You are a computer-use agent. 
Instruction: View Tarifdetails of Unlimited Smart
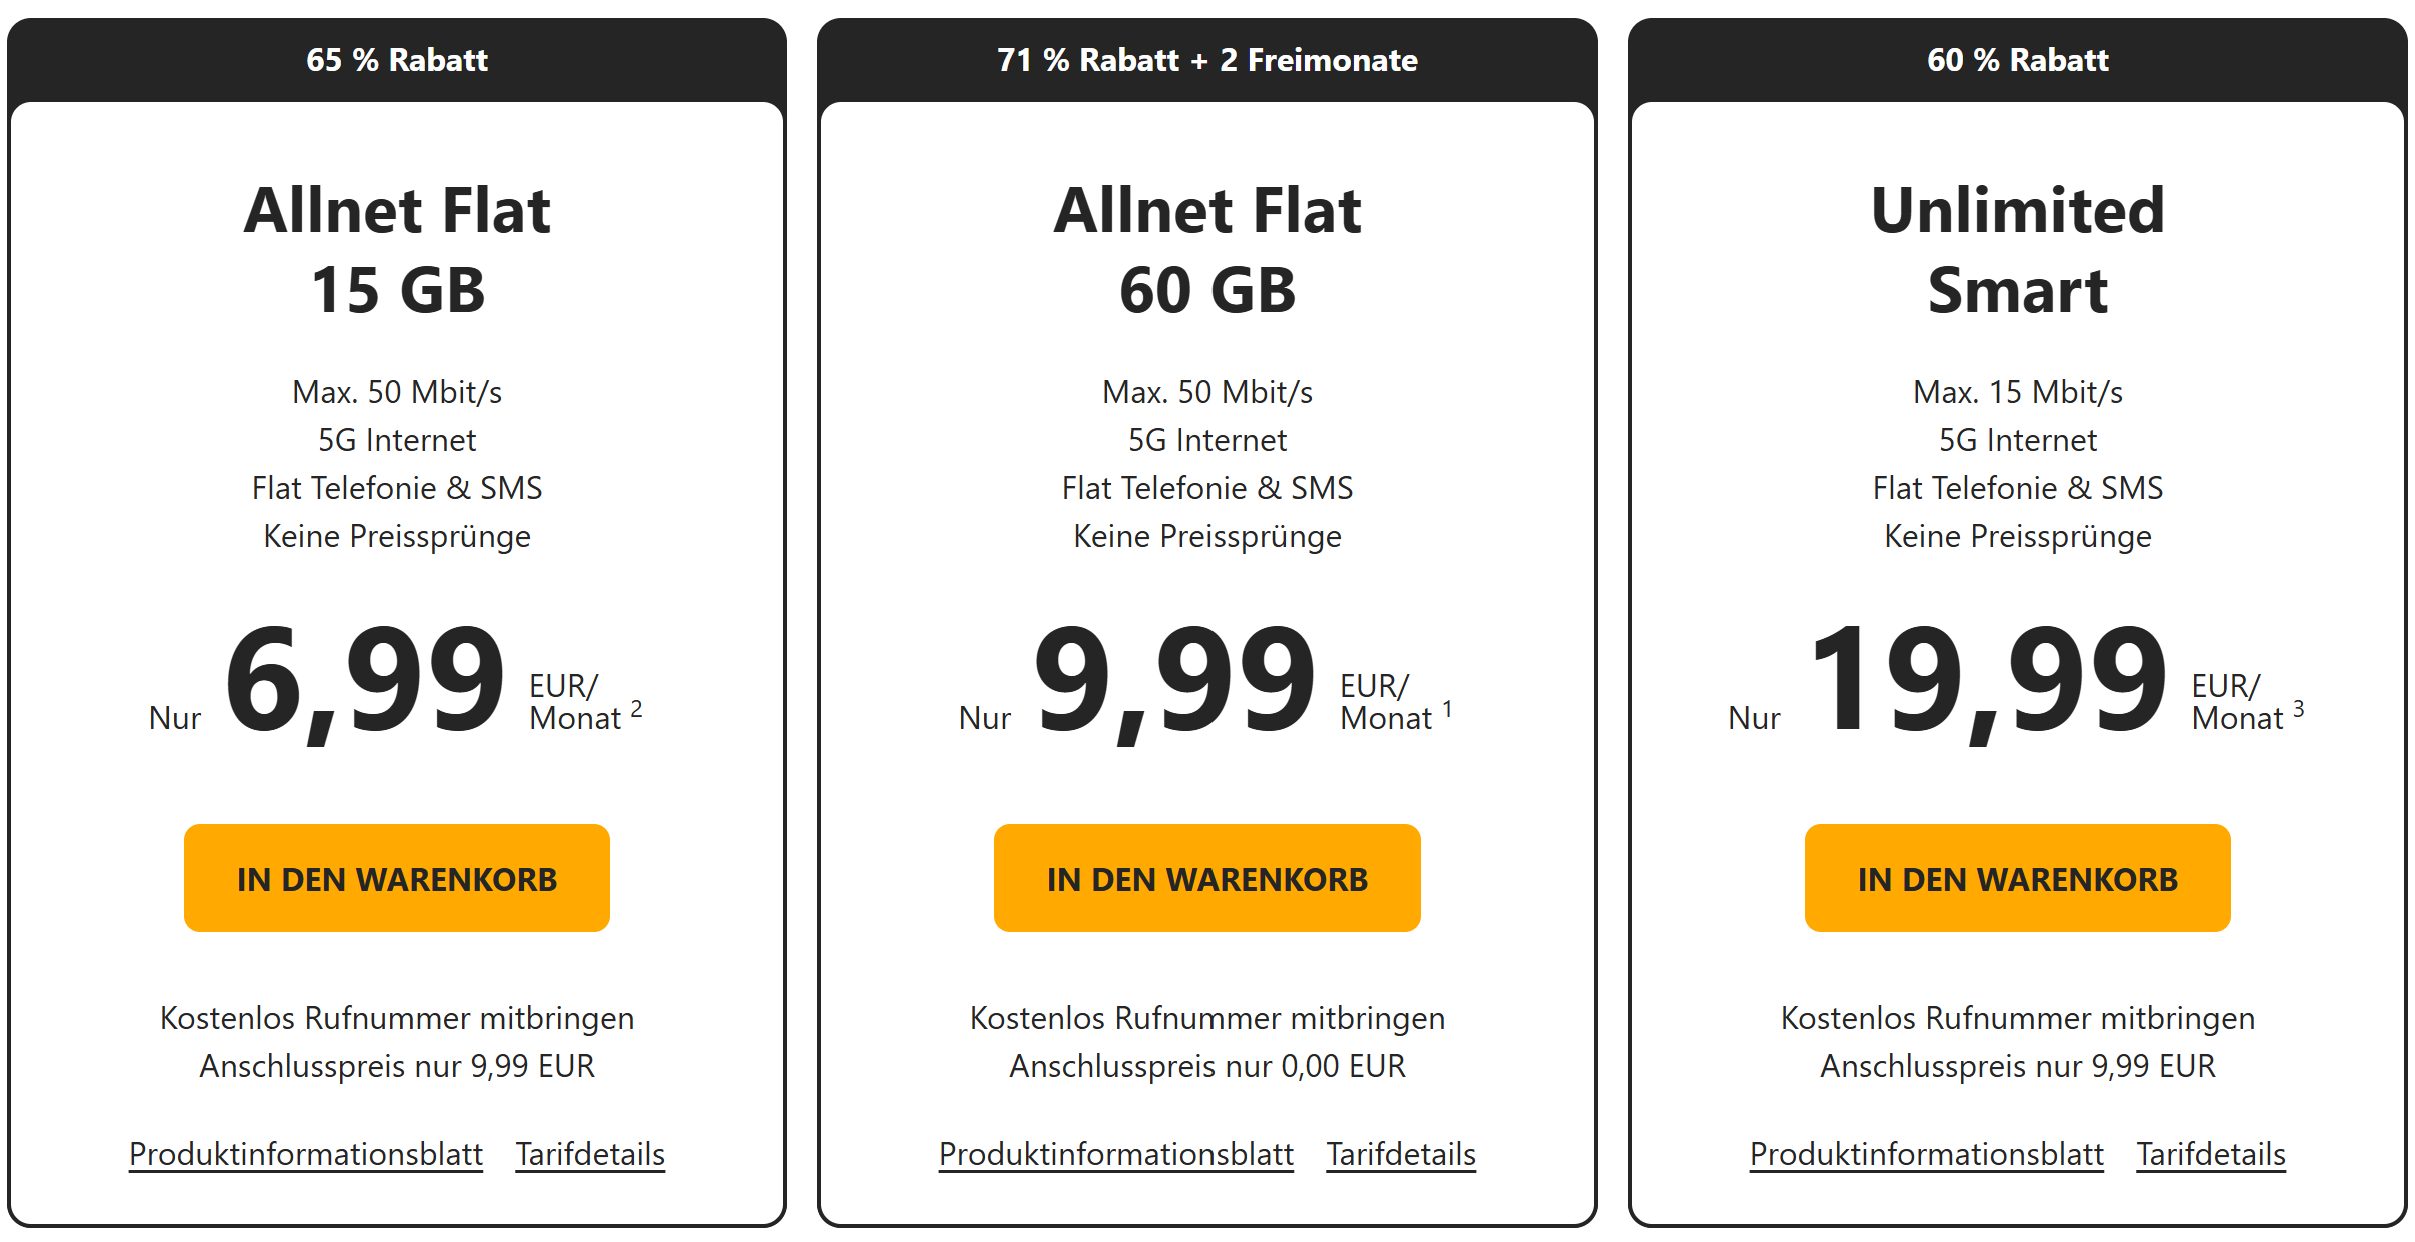point(2211,1154)
